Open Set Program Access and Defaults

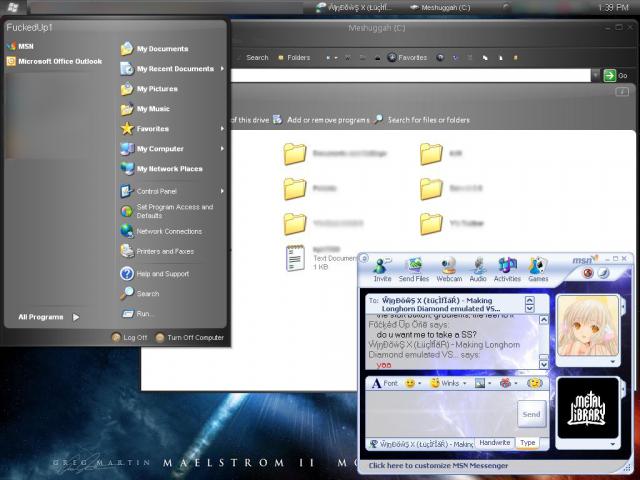point(167,211)
